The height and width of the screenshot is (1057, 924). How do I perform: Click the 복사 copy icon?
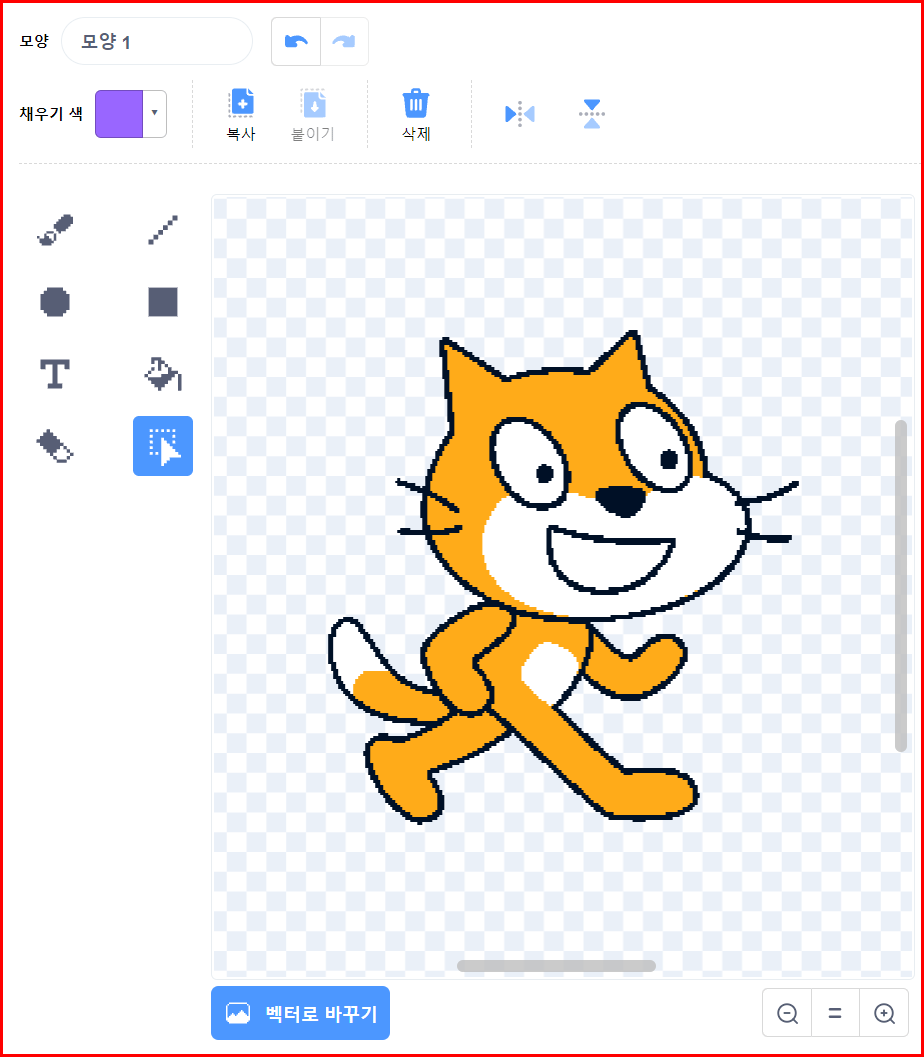(241, 102)
